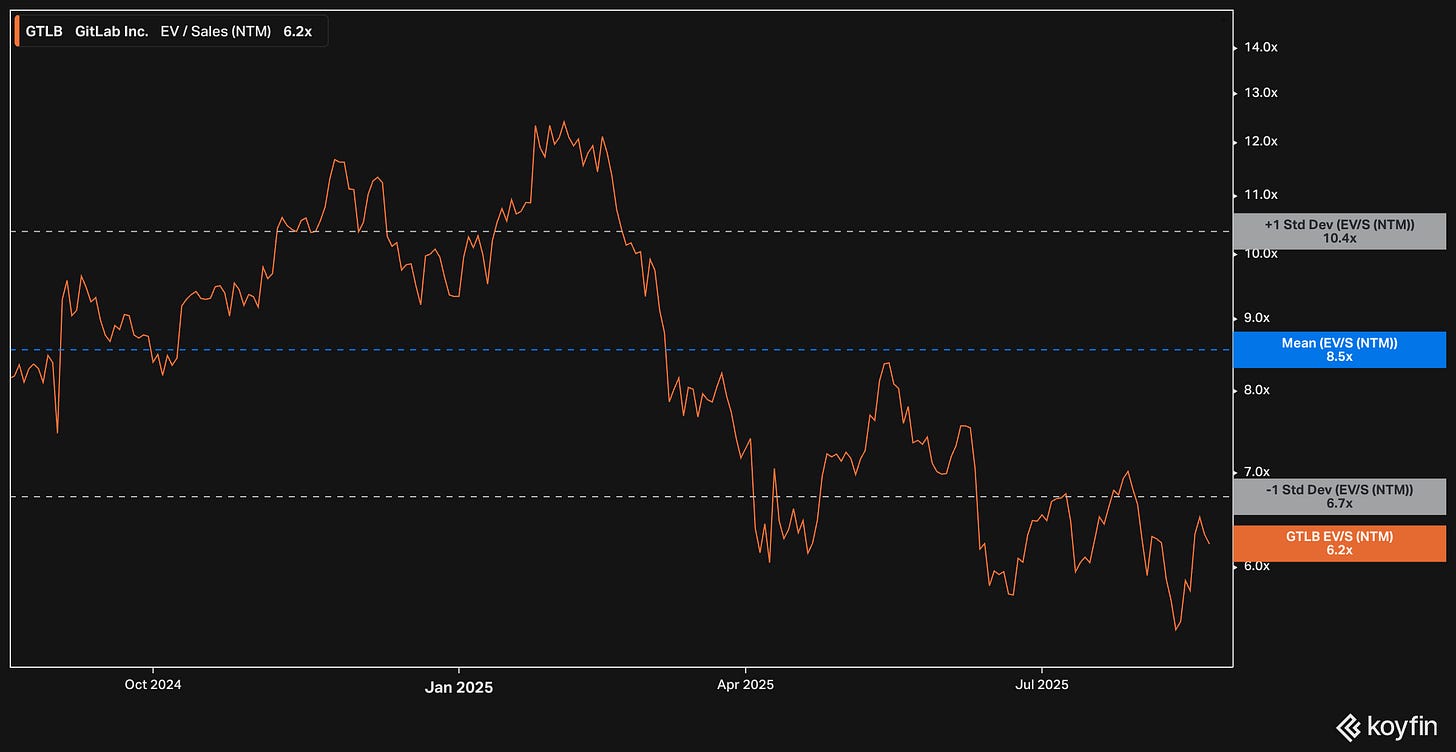Click the Apr 2025 x-axis label
This screenshot has width=1456, height=752.
coord(746,685)
